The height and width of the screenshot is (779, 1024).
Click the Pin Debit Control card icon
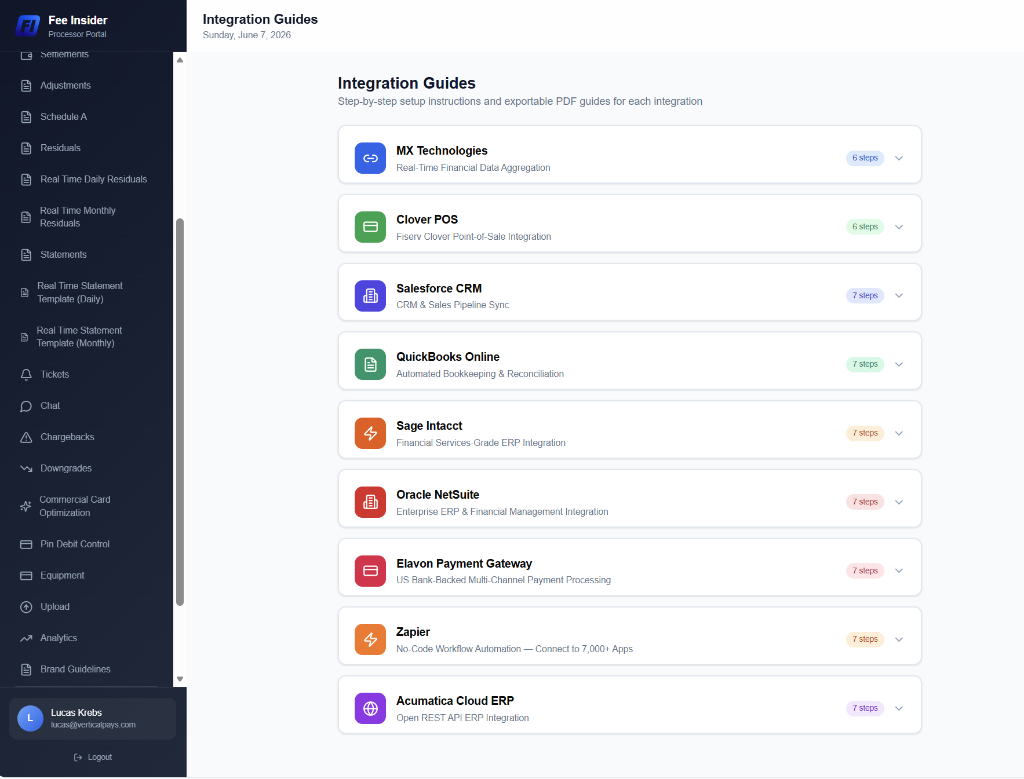point(26,545)
